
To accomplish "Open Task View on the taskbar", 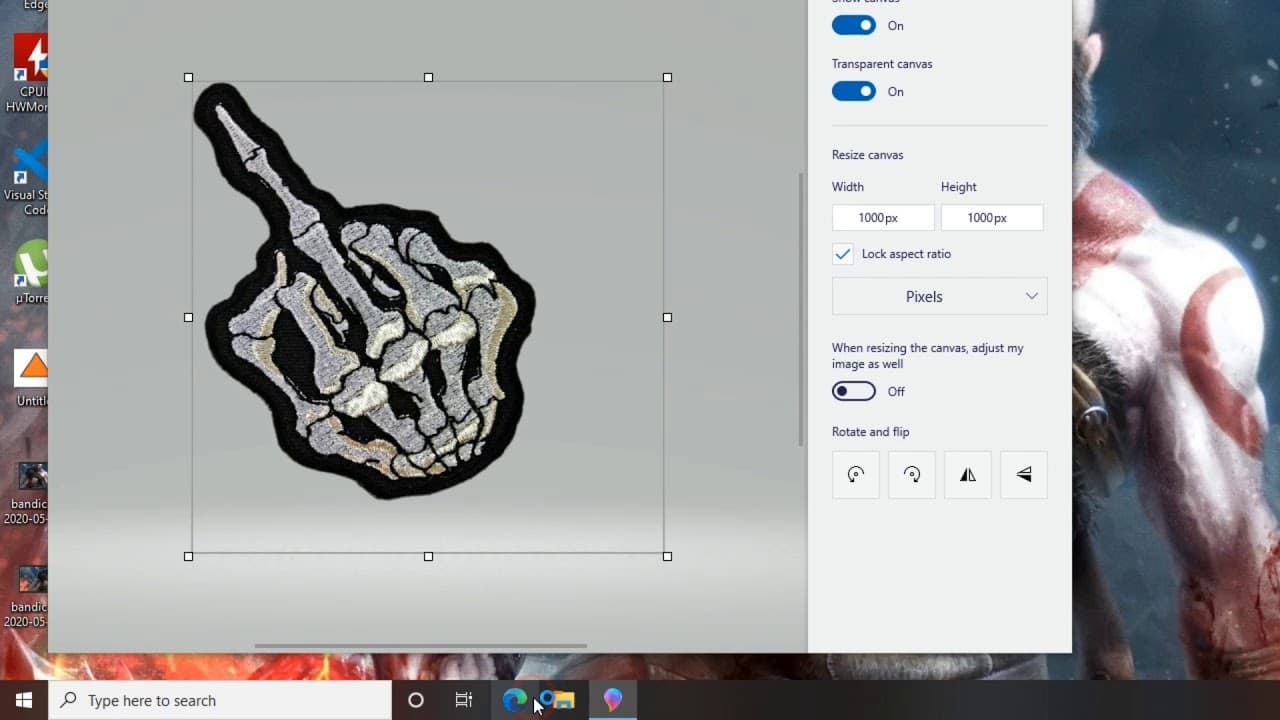I will [464, 700].
